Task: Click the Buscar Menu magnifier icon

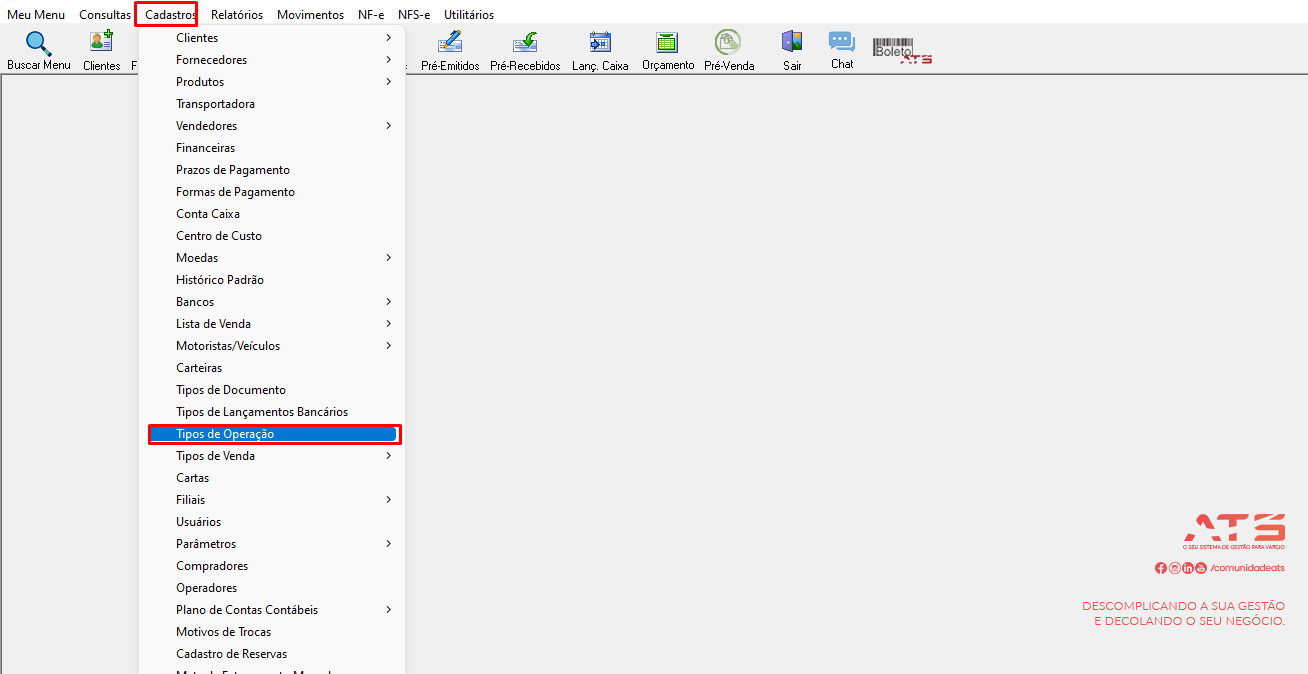Action: point(38,44)
